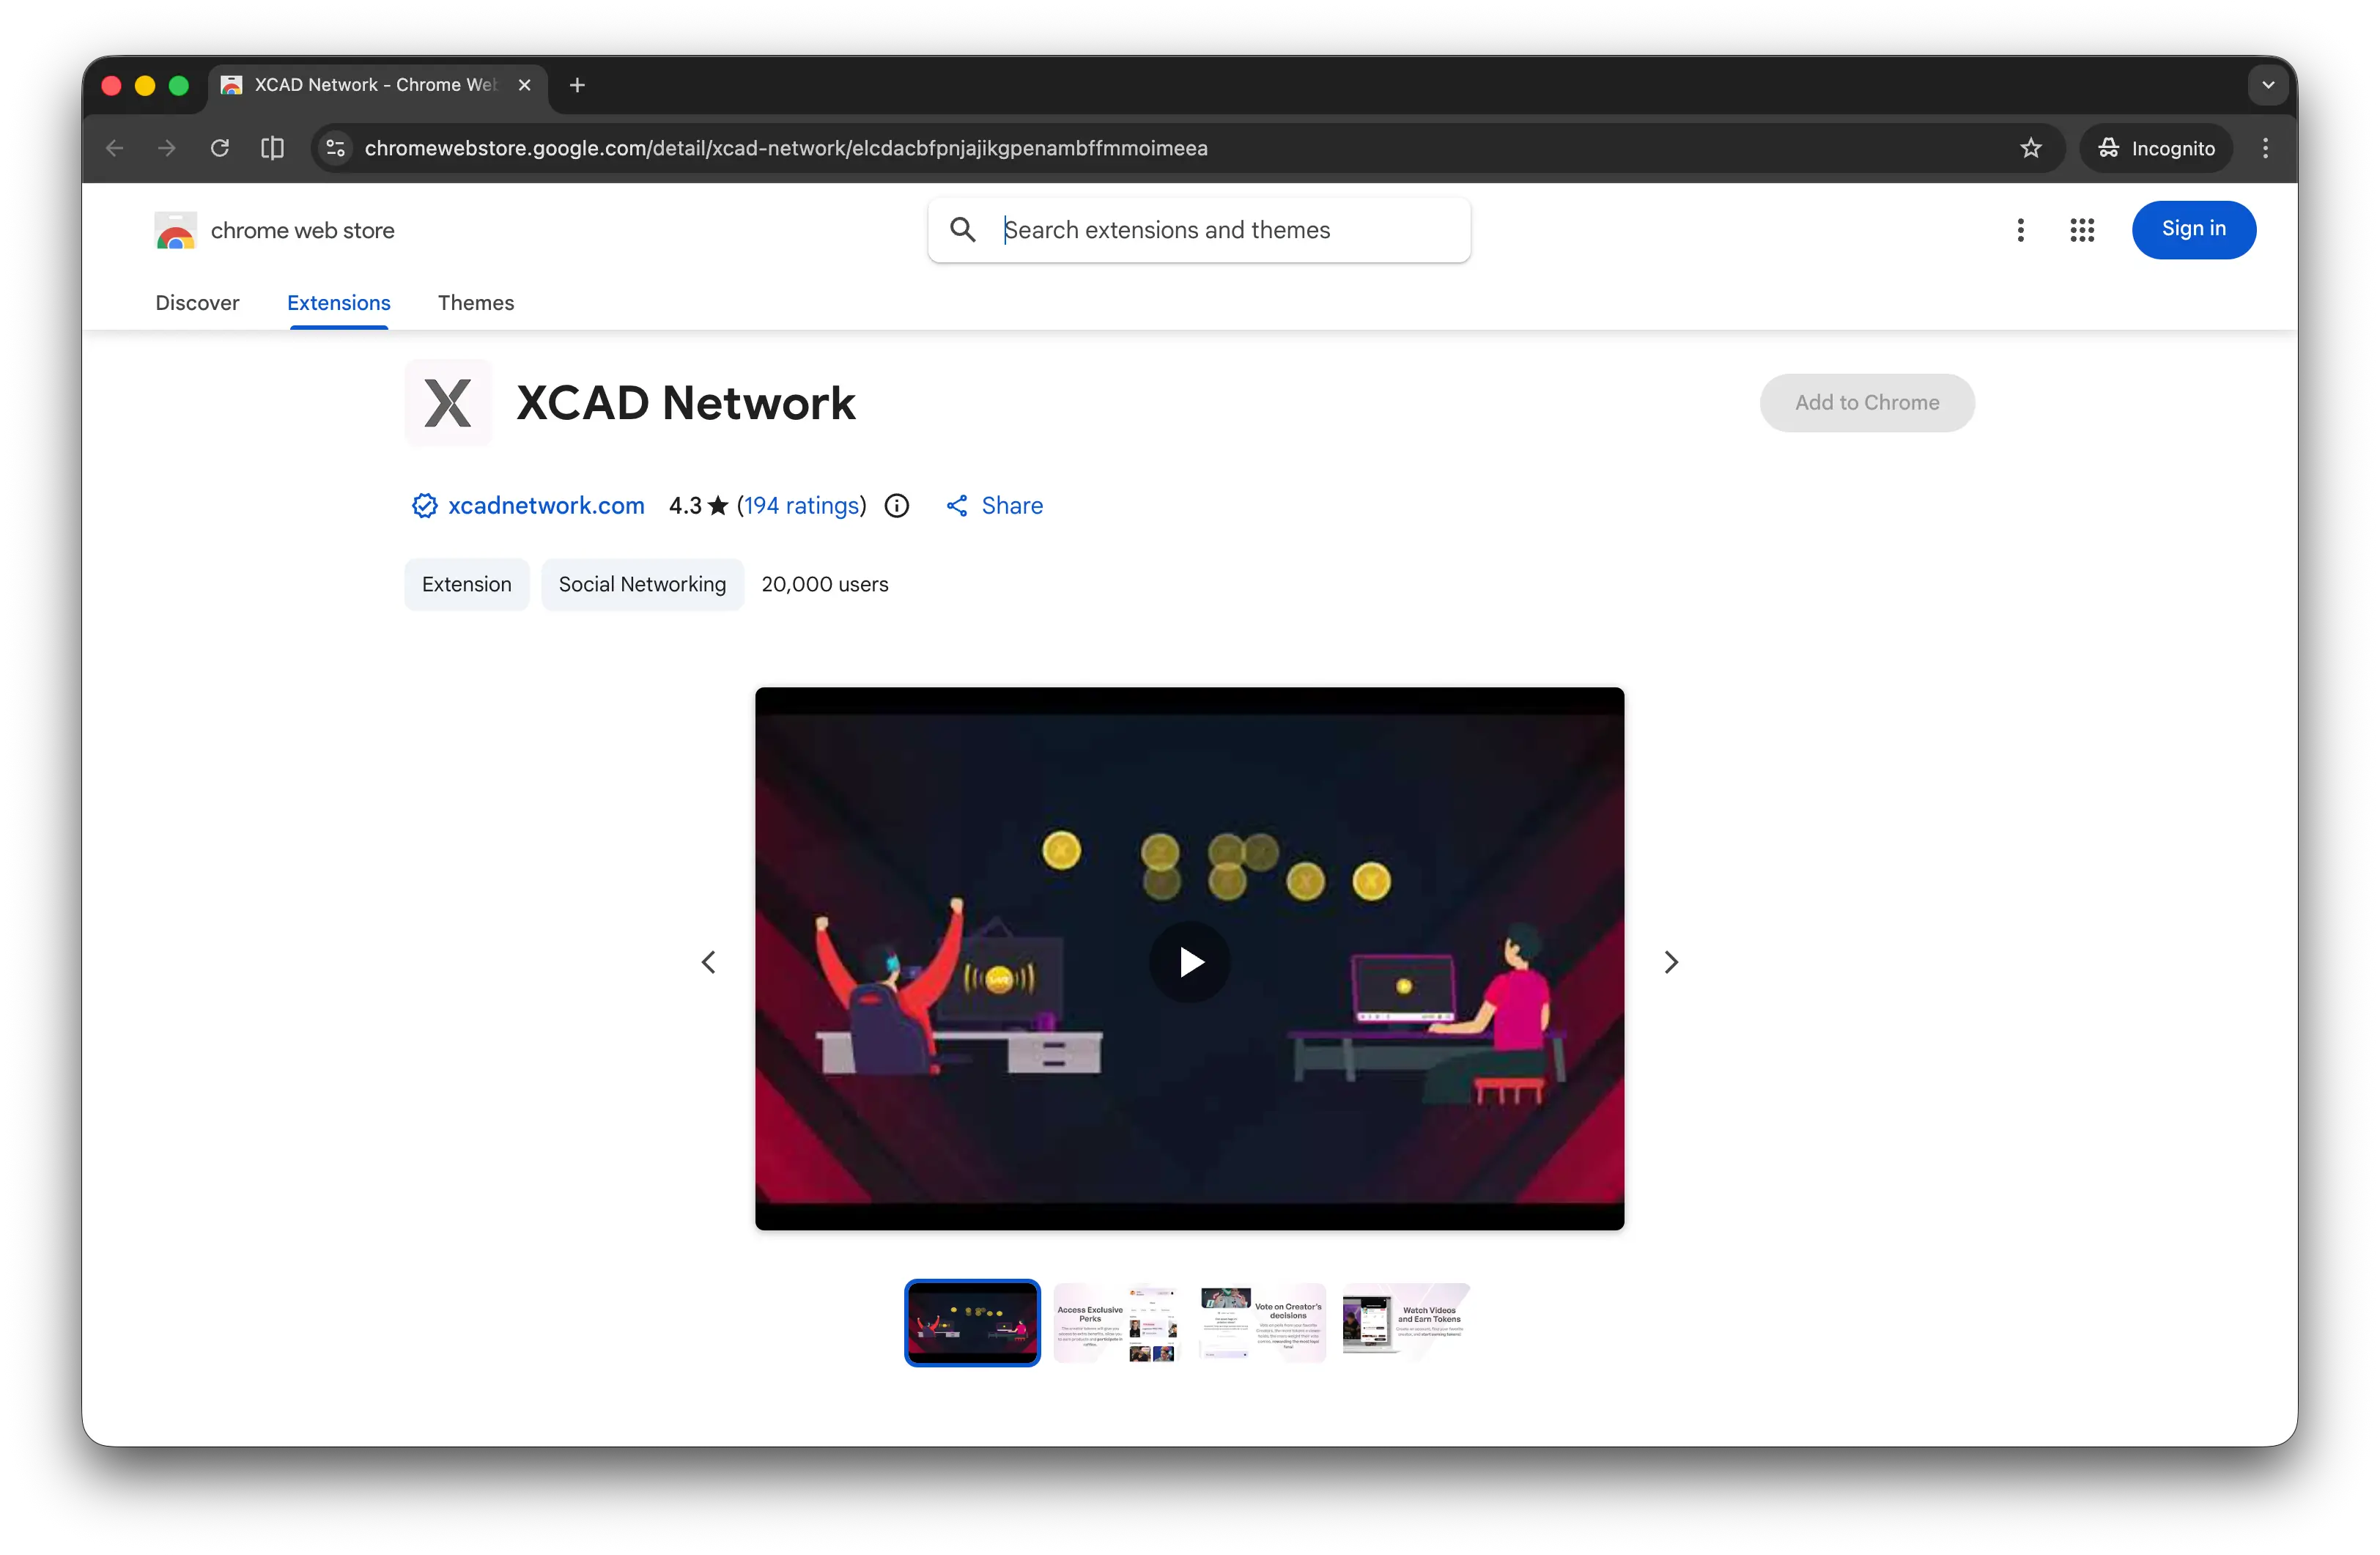Image resolution: width=2380 pixels, height=1555 pixels.
Task: Expand the tab search dropdown arrow
Action: coord(2267,85)
